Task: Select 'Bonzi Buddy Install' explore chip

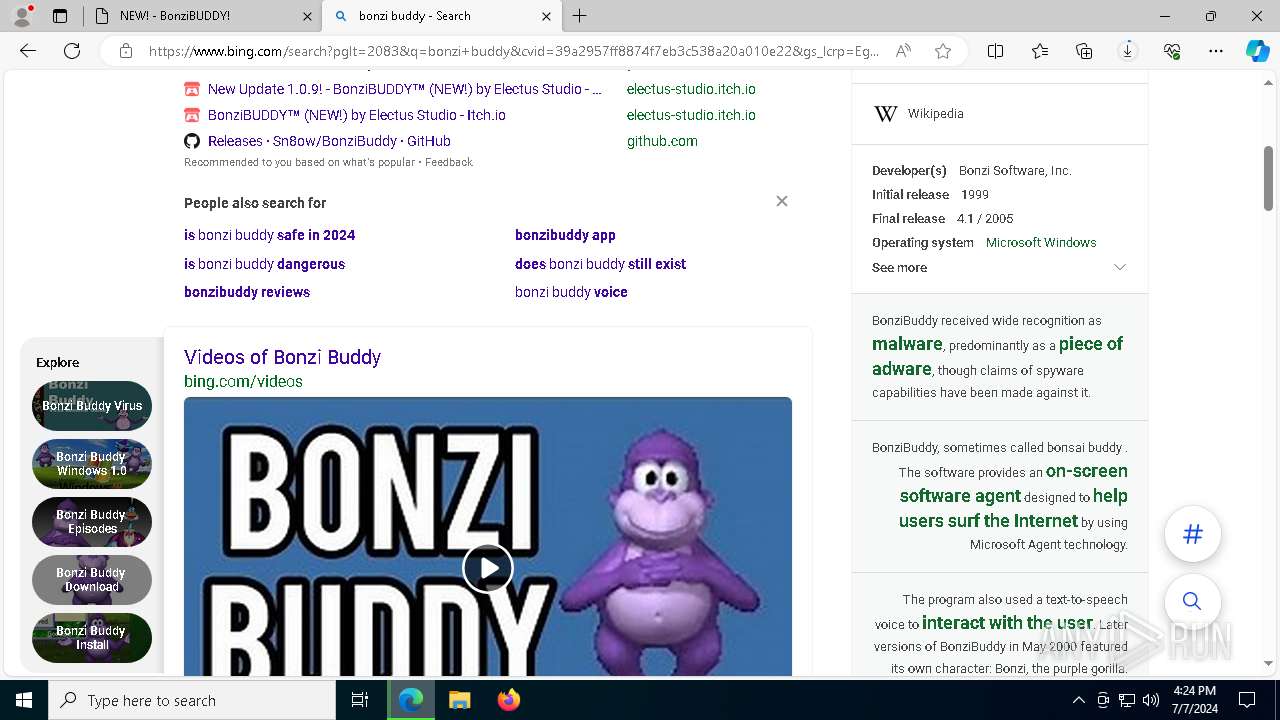Action: (x=92, y=637)
